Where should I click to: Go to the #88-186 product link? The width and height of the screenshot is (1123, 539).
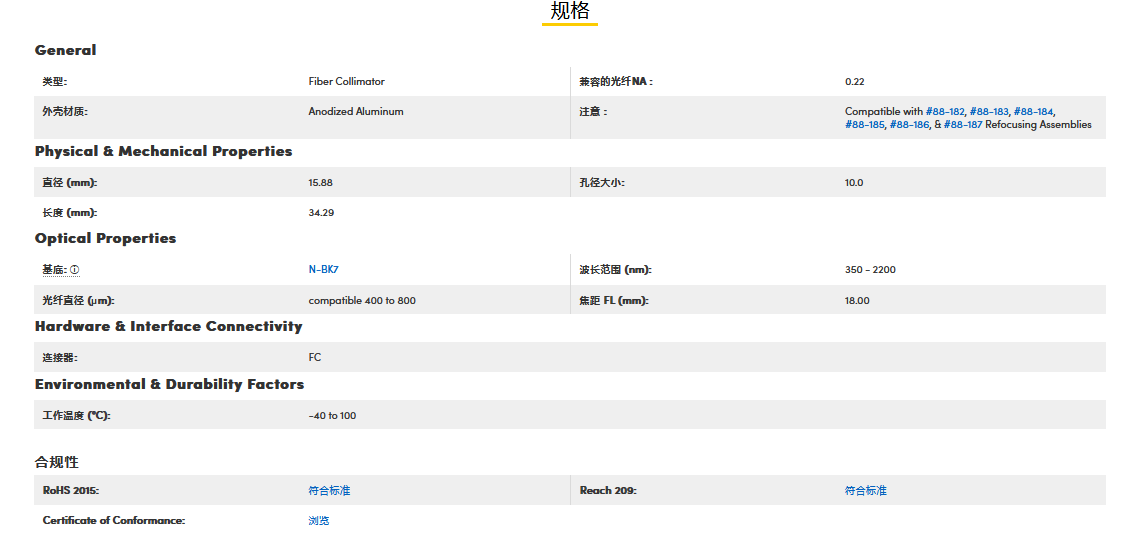909,125
